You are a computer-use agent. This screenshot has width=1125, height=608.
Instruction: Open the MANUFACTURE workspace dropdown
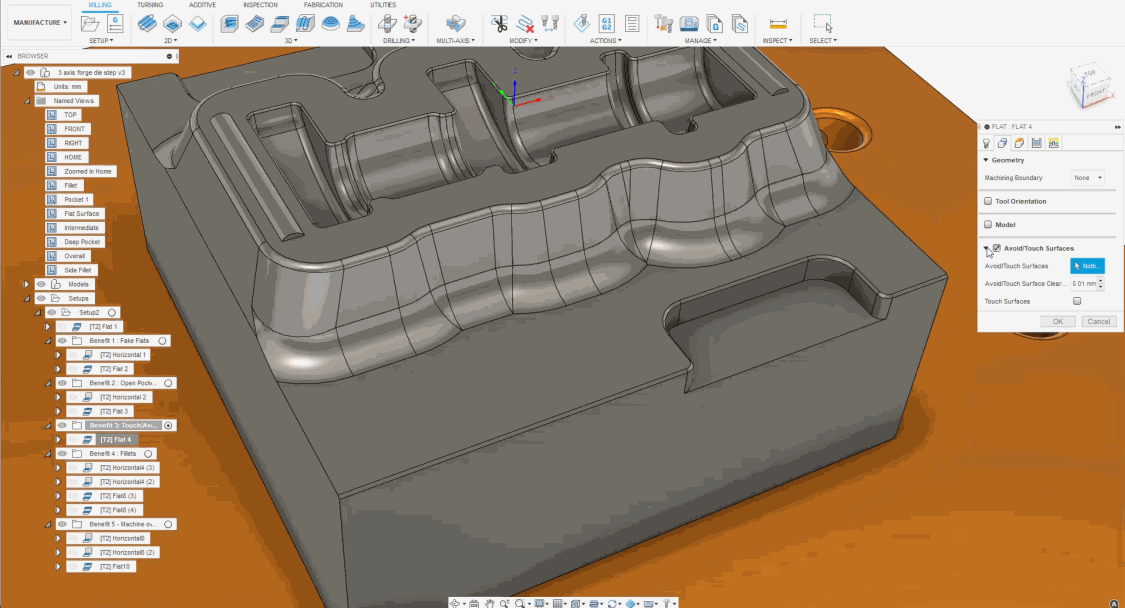point(40,22)
